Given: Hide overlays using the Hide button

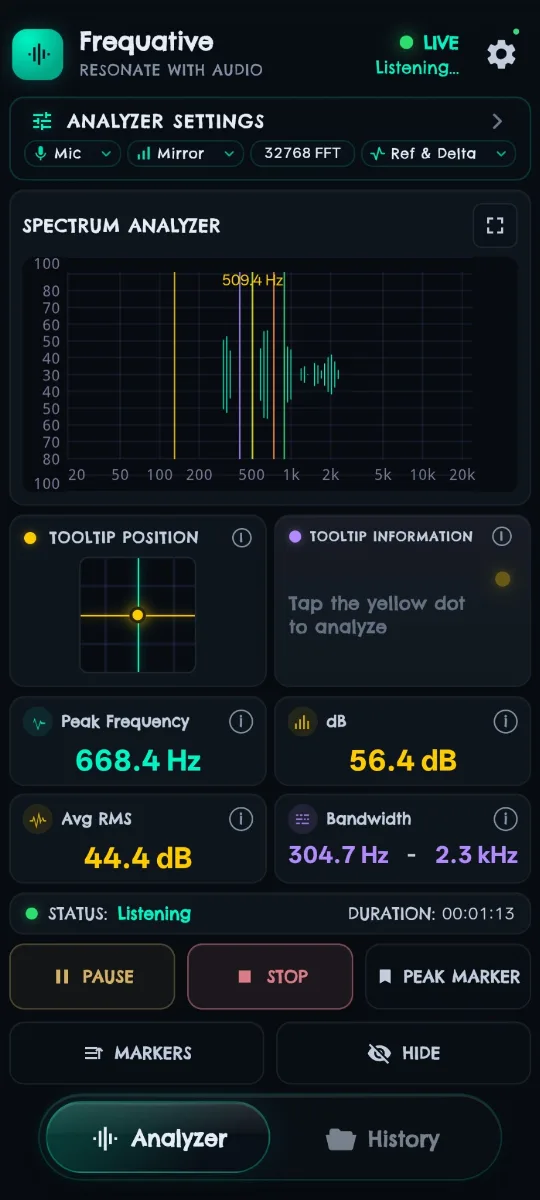Looking at the screenshot, I should 403,1053.
